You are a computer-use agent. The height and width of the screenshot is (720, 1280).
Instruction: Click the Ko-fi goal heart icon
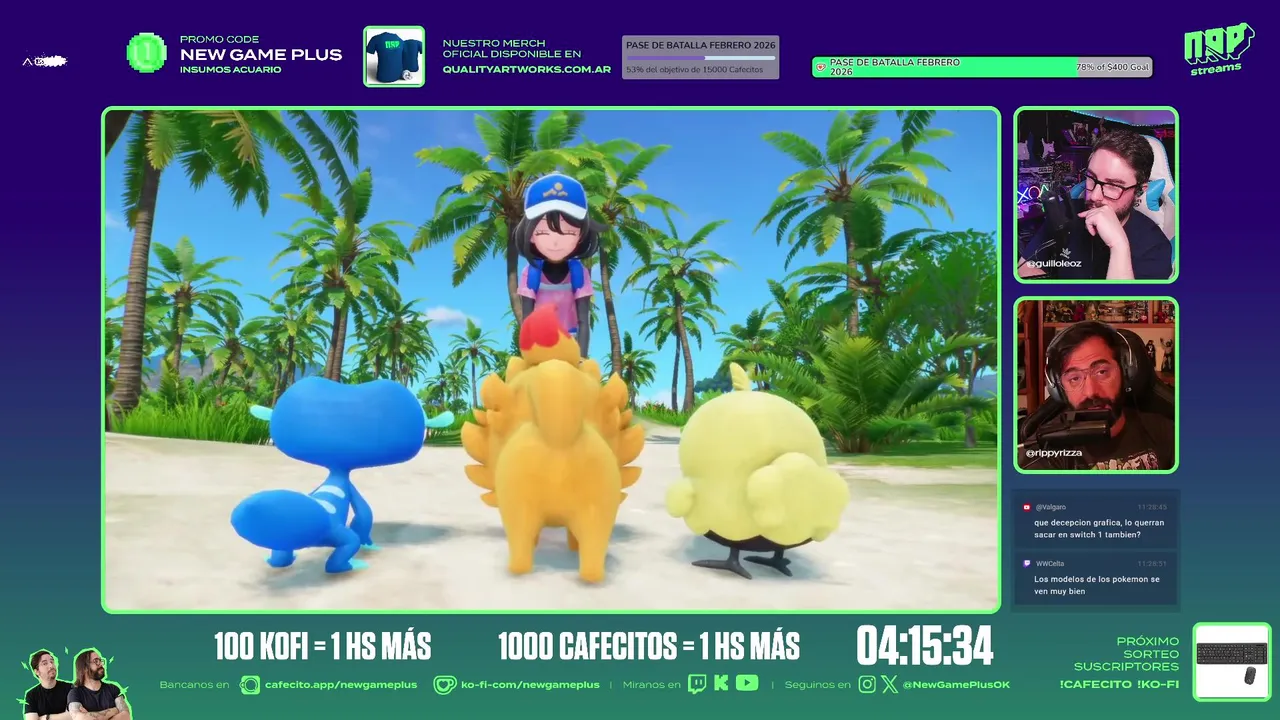[821, 67]
